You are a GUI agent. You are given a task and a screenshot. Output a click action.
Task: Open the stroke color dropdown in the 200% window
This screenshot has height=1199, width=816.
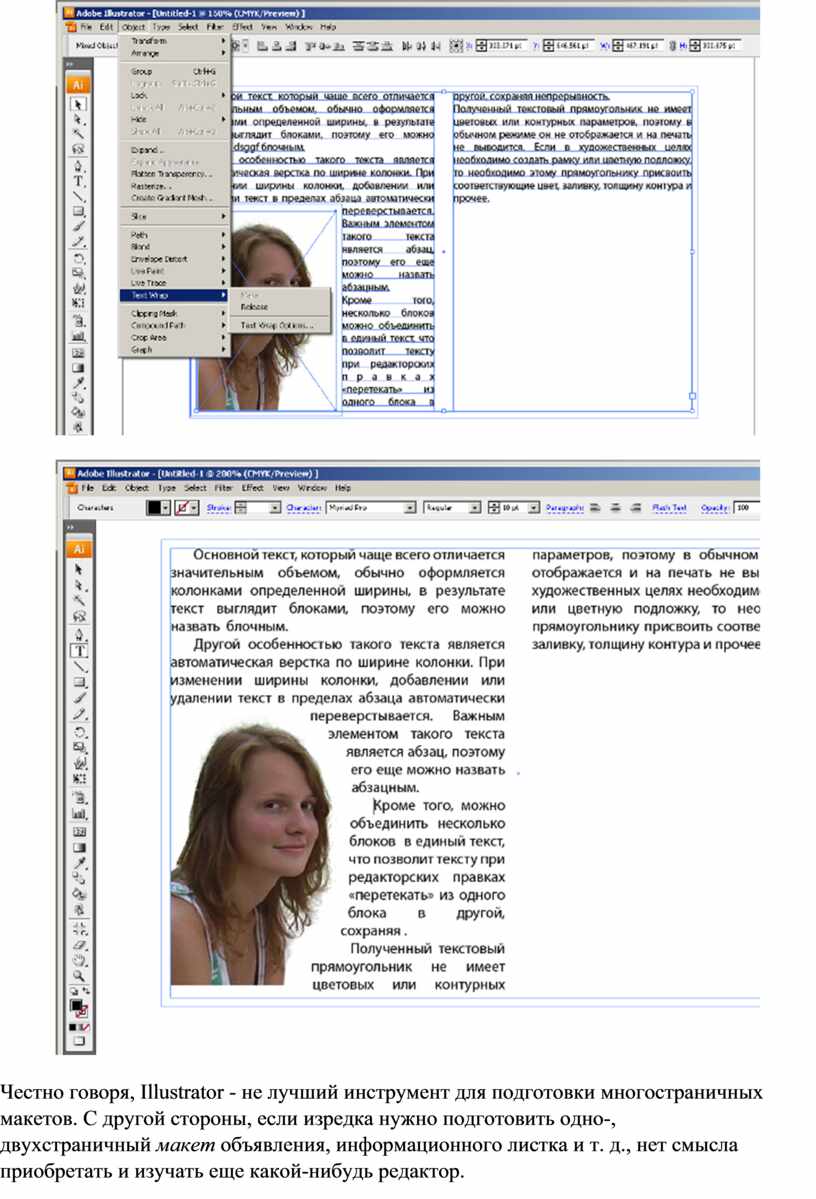194,508
